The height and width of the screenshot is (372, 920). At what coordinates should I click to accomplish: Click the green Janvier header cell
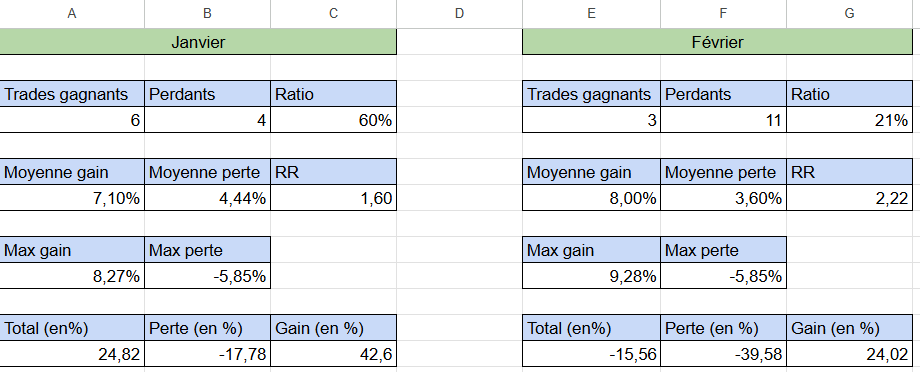[x=198, y=42]
